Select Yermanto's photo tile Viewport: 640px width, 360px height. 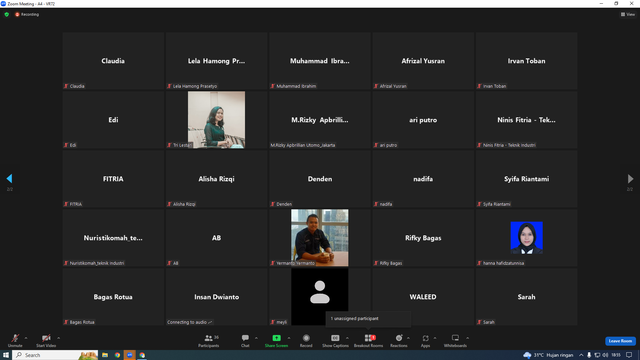[320, 238]
